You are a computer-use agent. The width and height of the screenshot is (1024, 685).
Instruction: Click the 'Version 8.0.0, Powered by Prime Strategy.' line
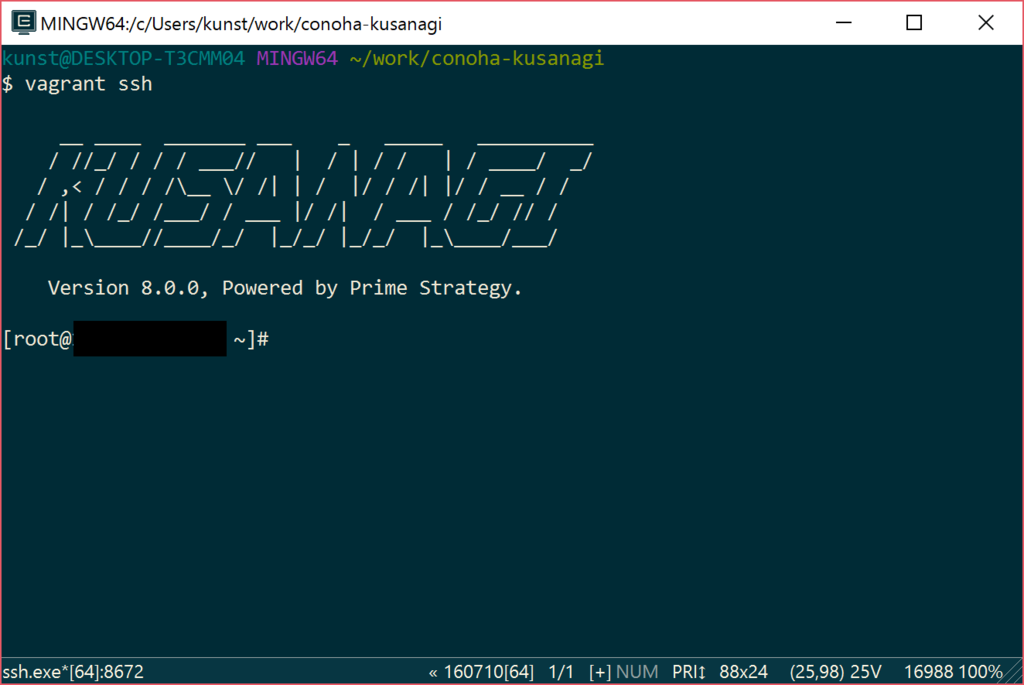[285, 288]
